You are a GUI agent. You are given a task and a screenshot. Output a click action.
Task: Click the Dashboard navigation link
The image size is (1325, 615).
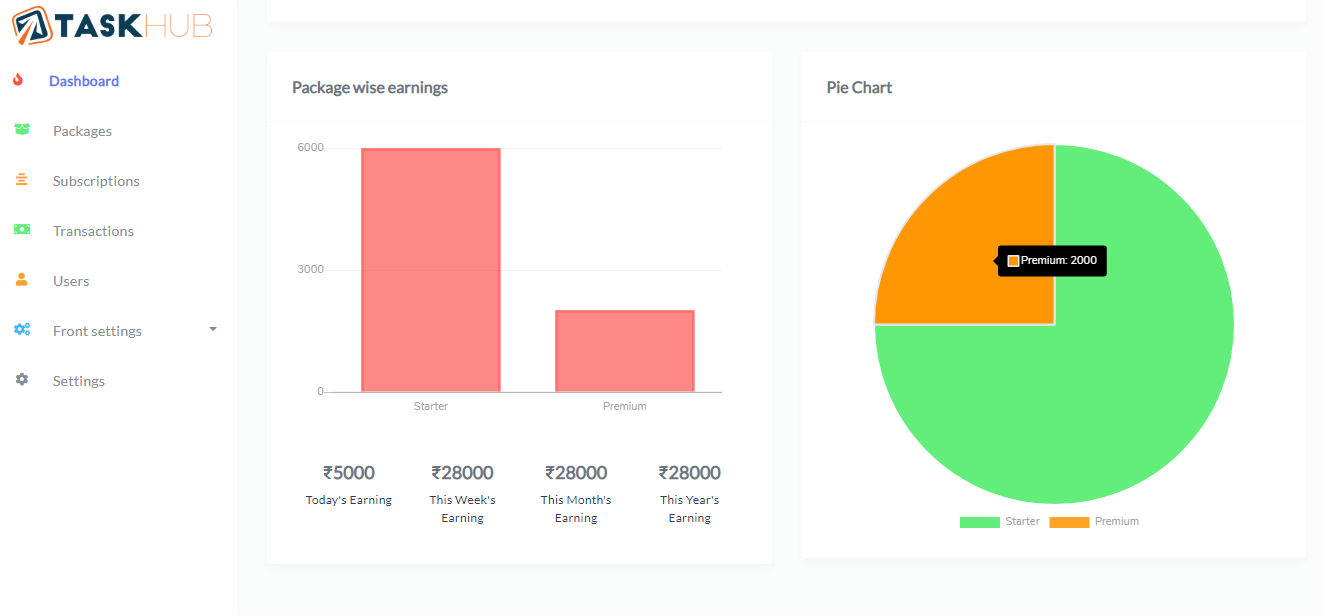[84, 81]
